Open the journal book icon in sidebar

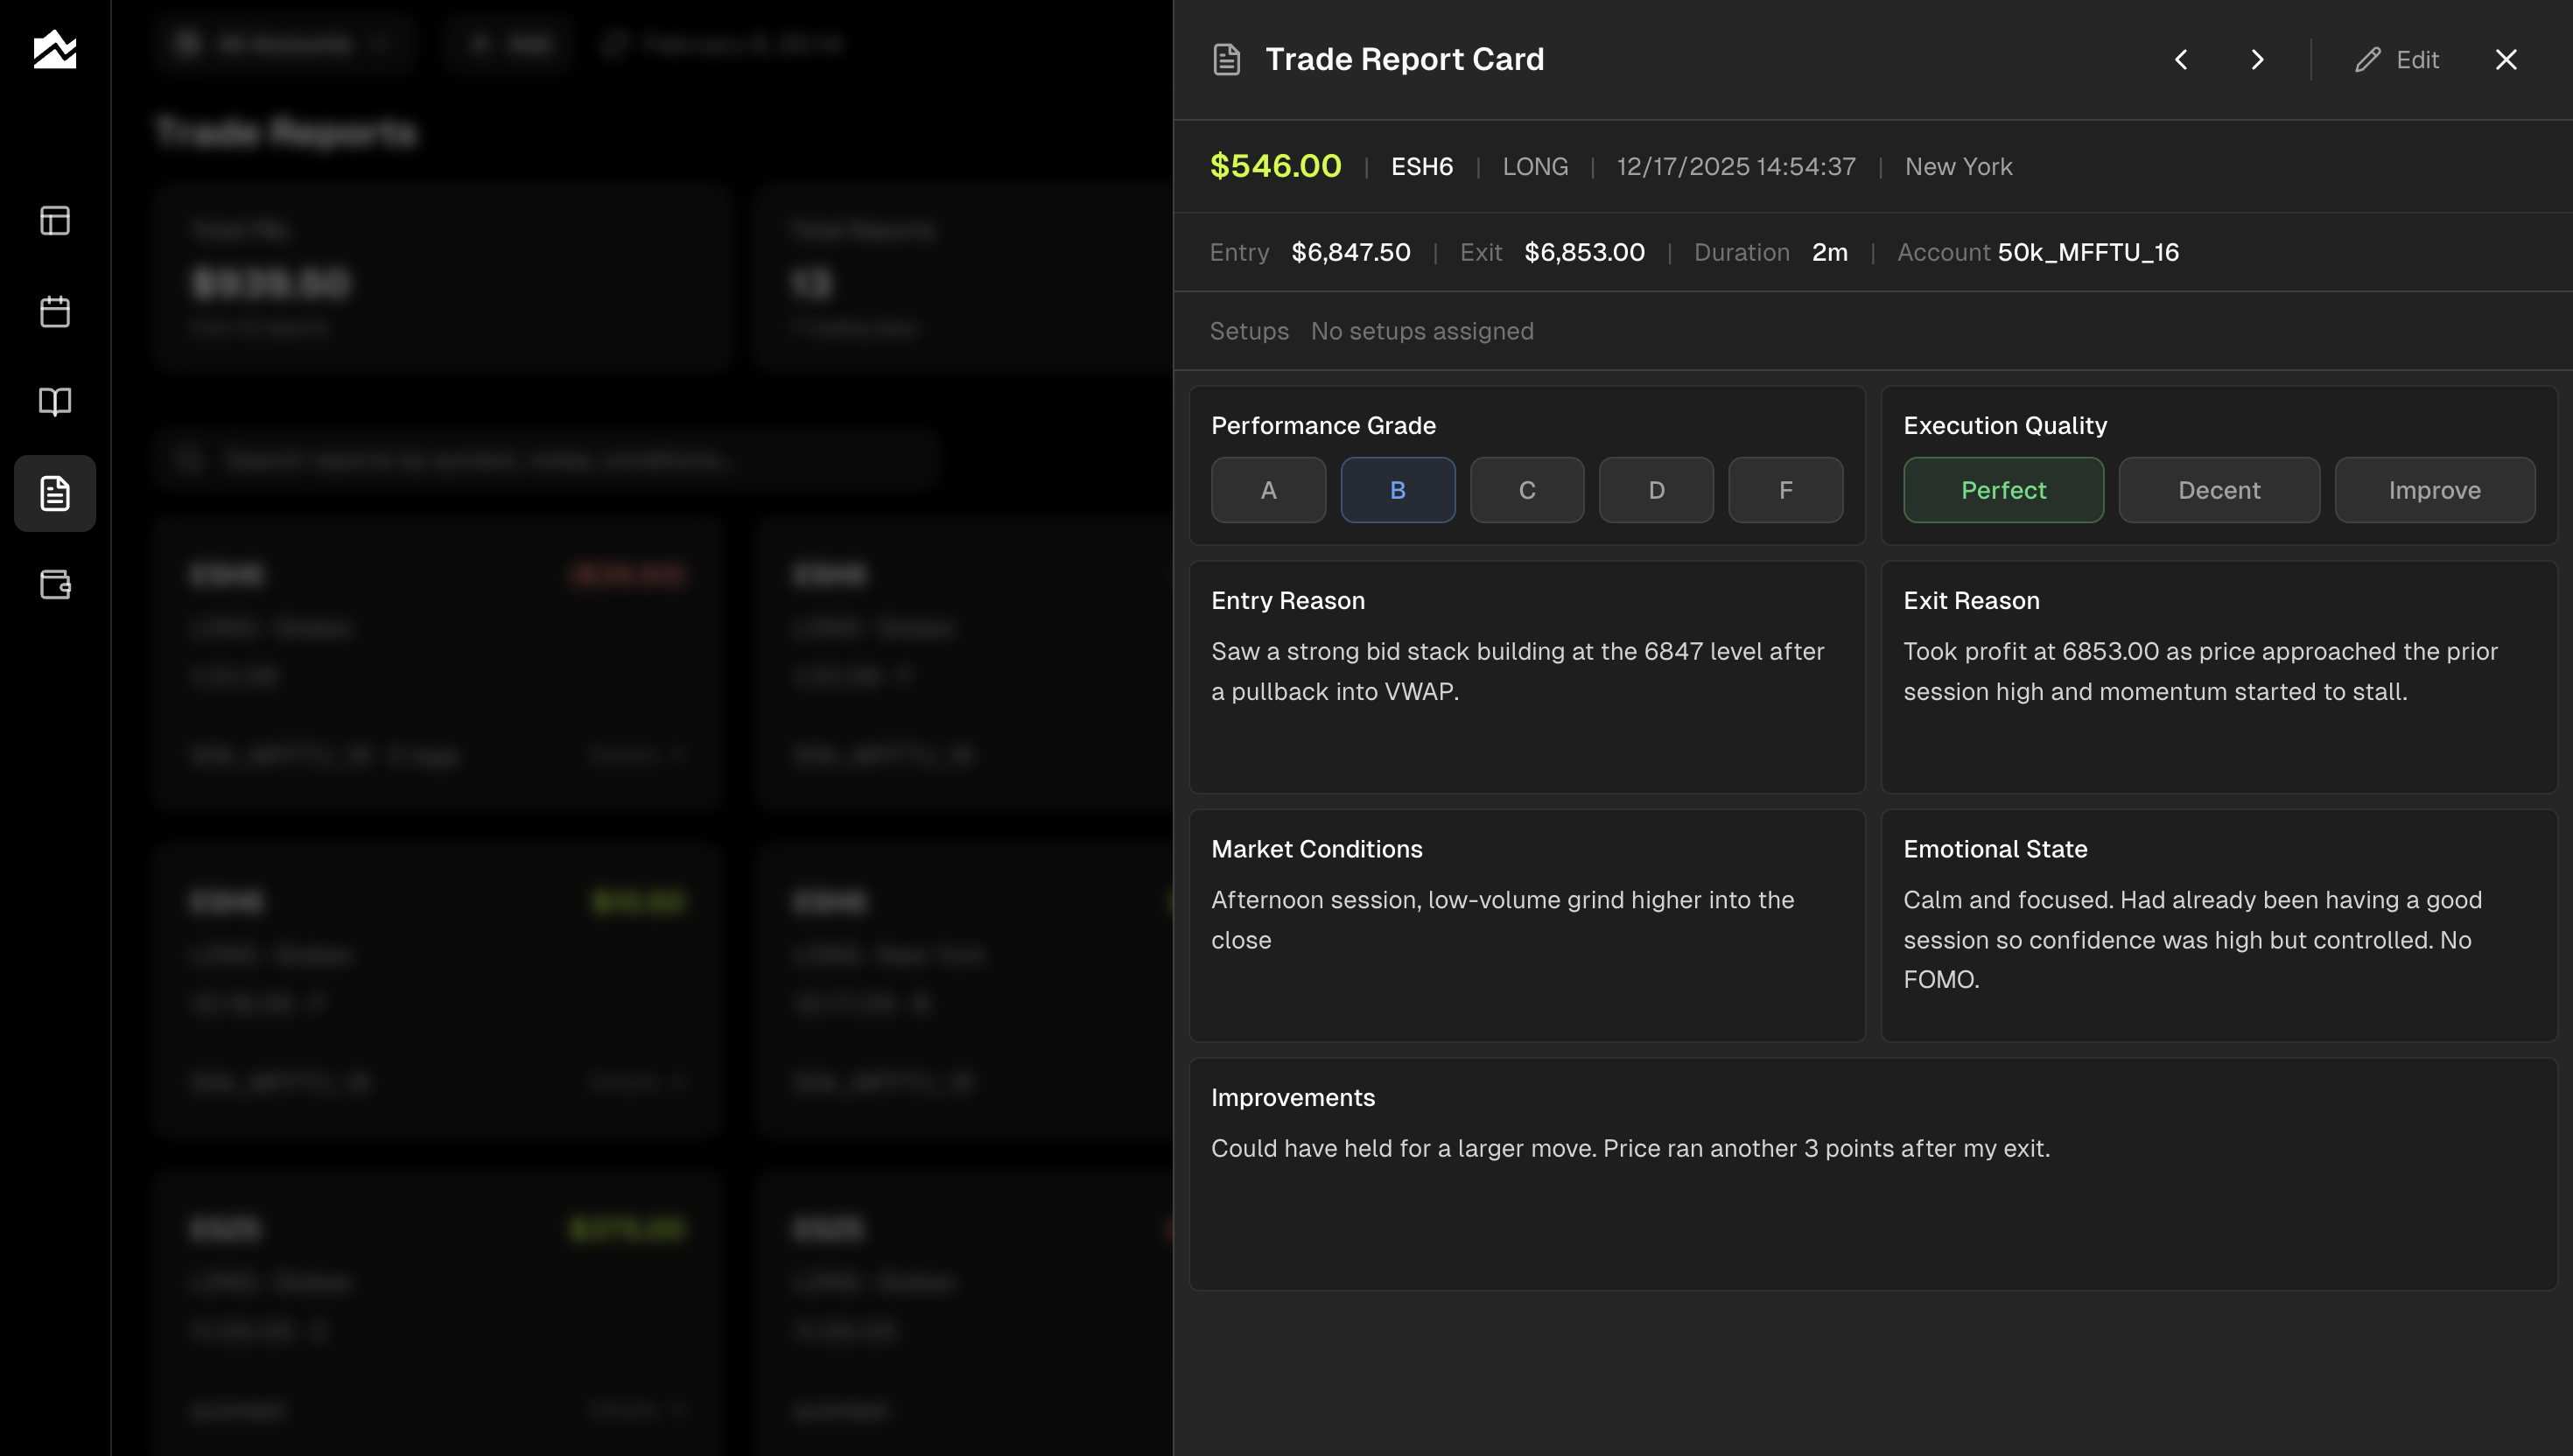pyautogui.click(x=55, y=402)
